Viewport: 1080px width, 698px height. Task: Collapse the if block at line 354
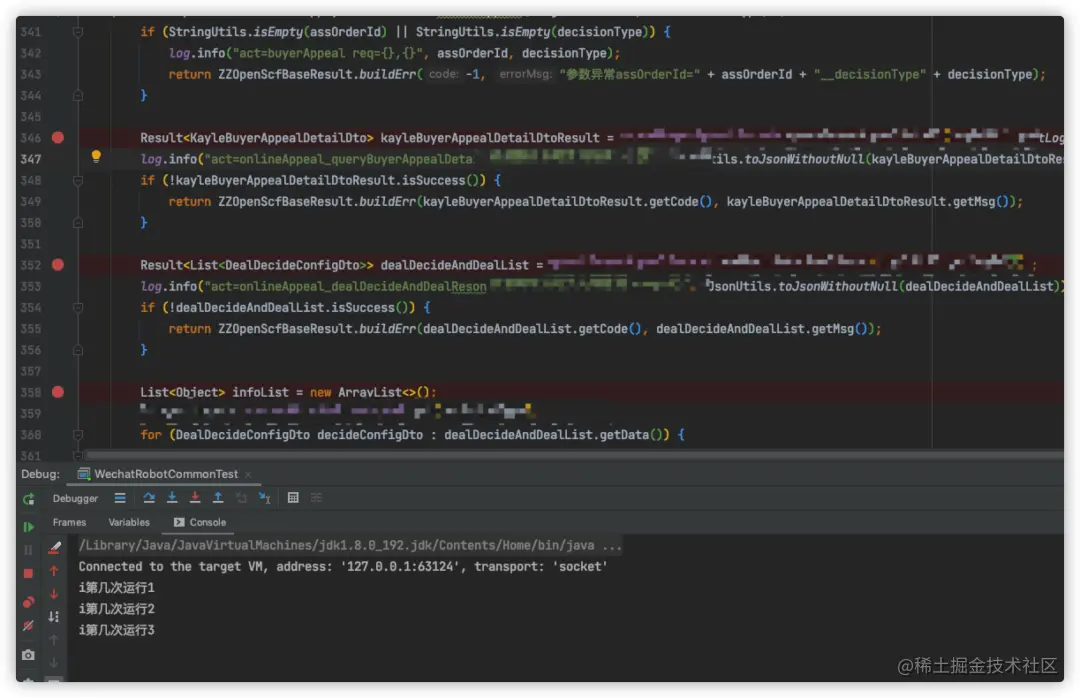point(78,307)
